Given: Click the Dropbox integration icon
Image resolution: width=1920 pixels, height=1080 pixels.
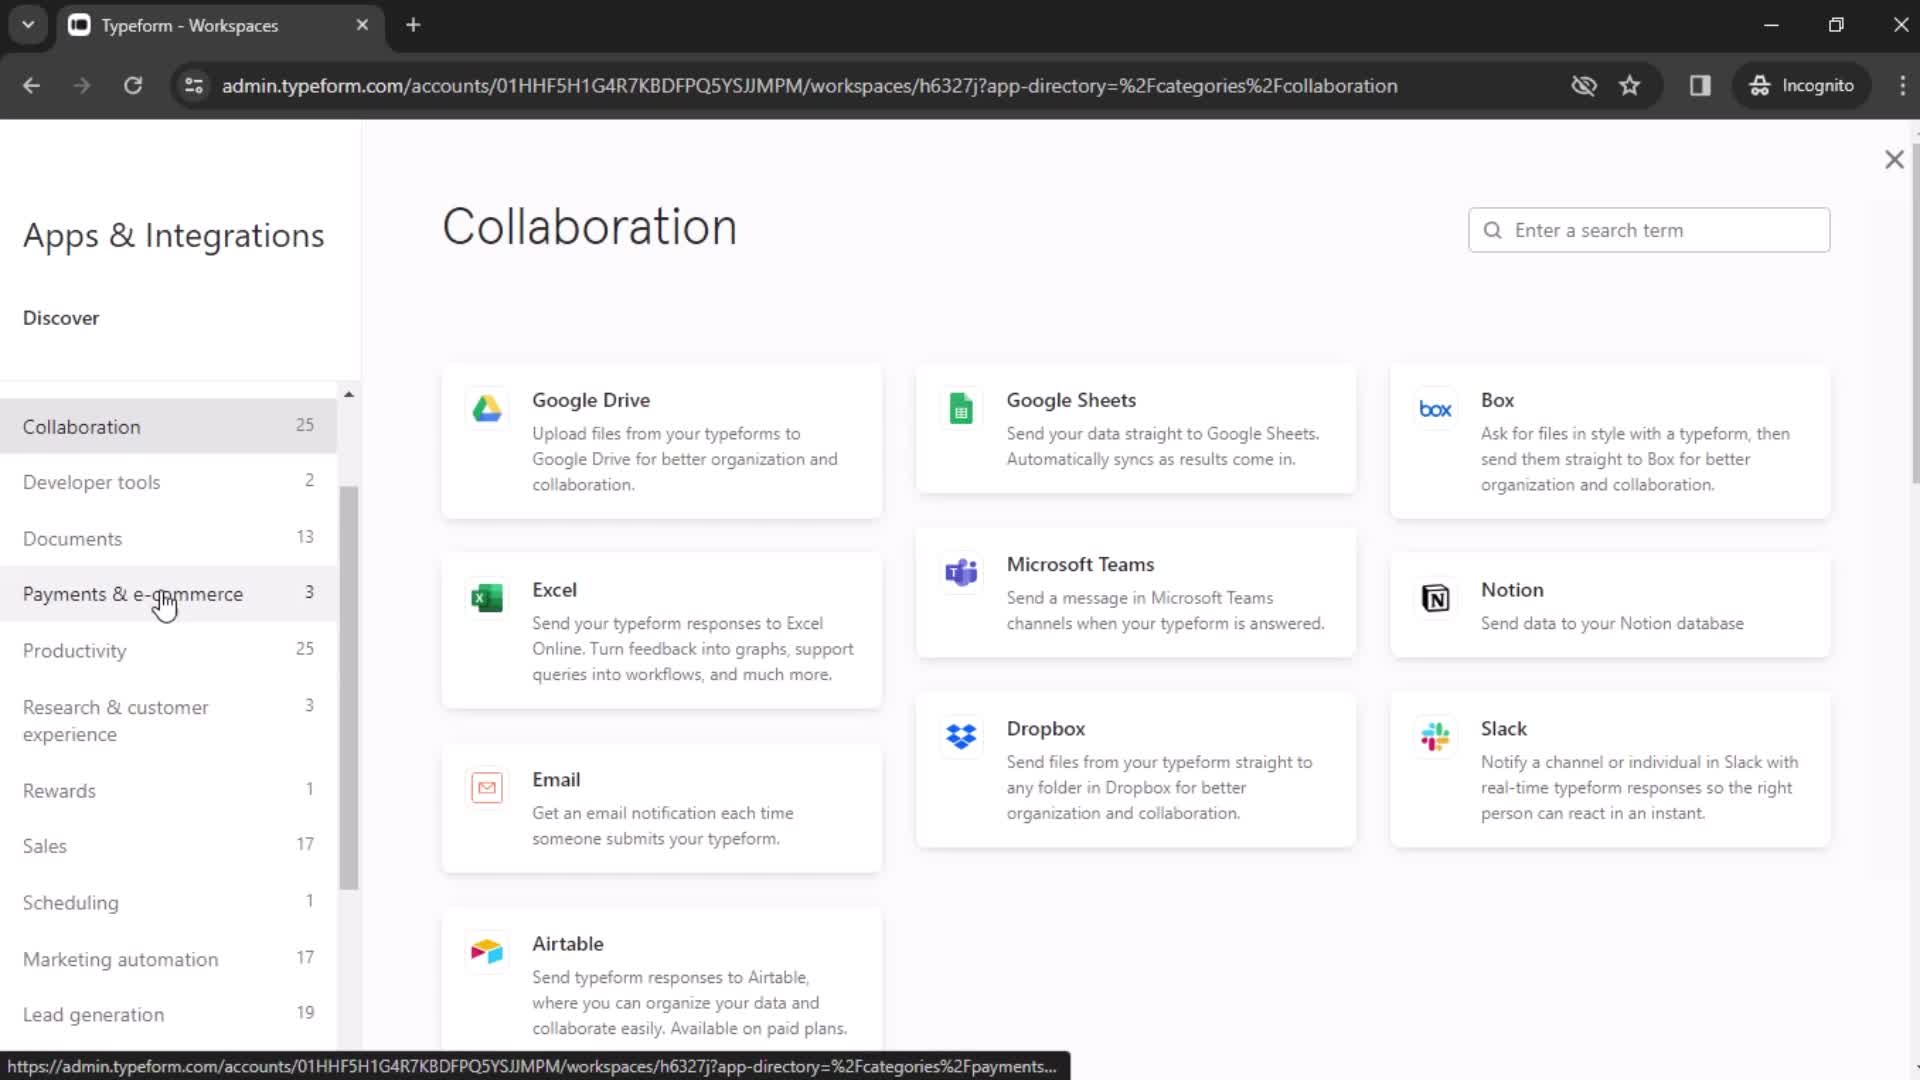Looking at the screenshot, I should pyautogui.click(x=961, y=736).
